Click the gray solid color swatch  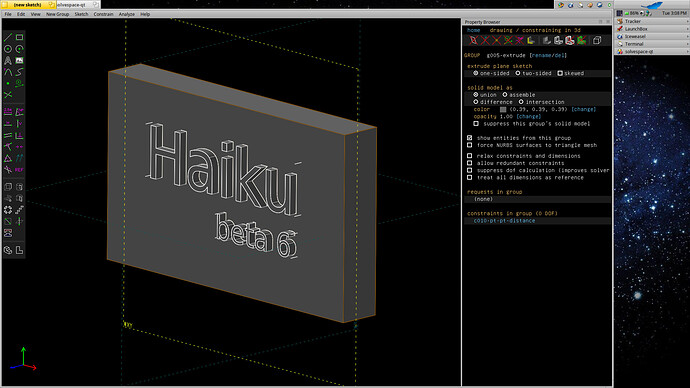pos(503,109)
